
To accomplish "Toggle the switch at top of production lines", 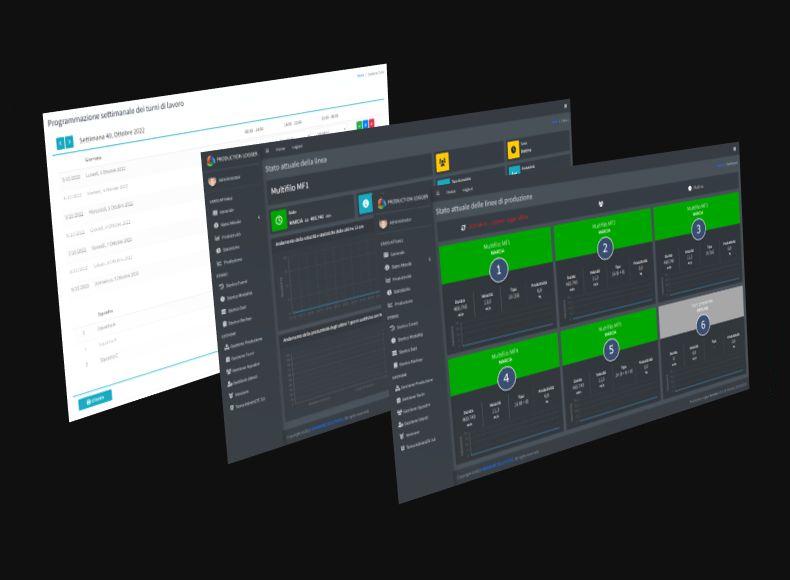I will tap(689, 188).
